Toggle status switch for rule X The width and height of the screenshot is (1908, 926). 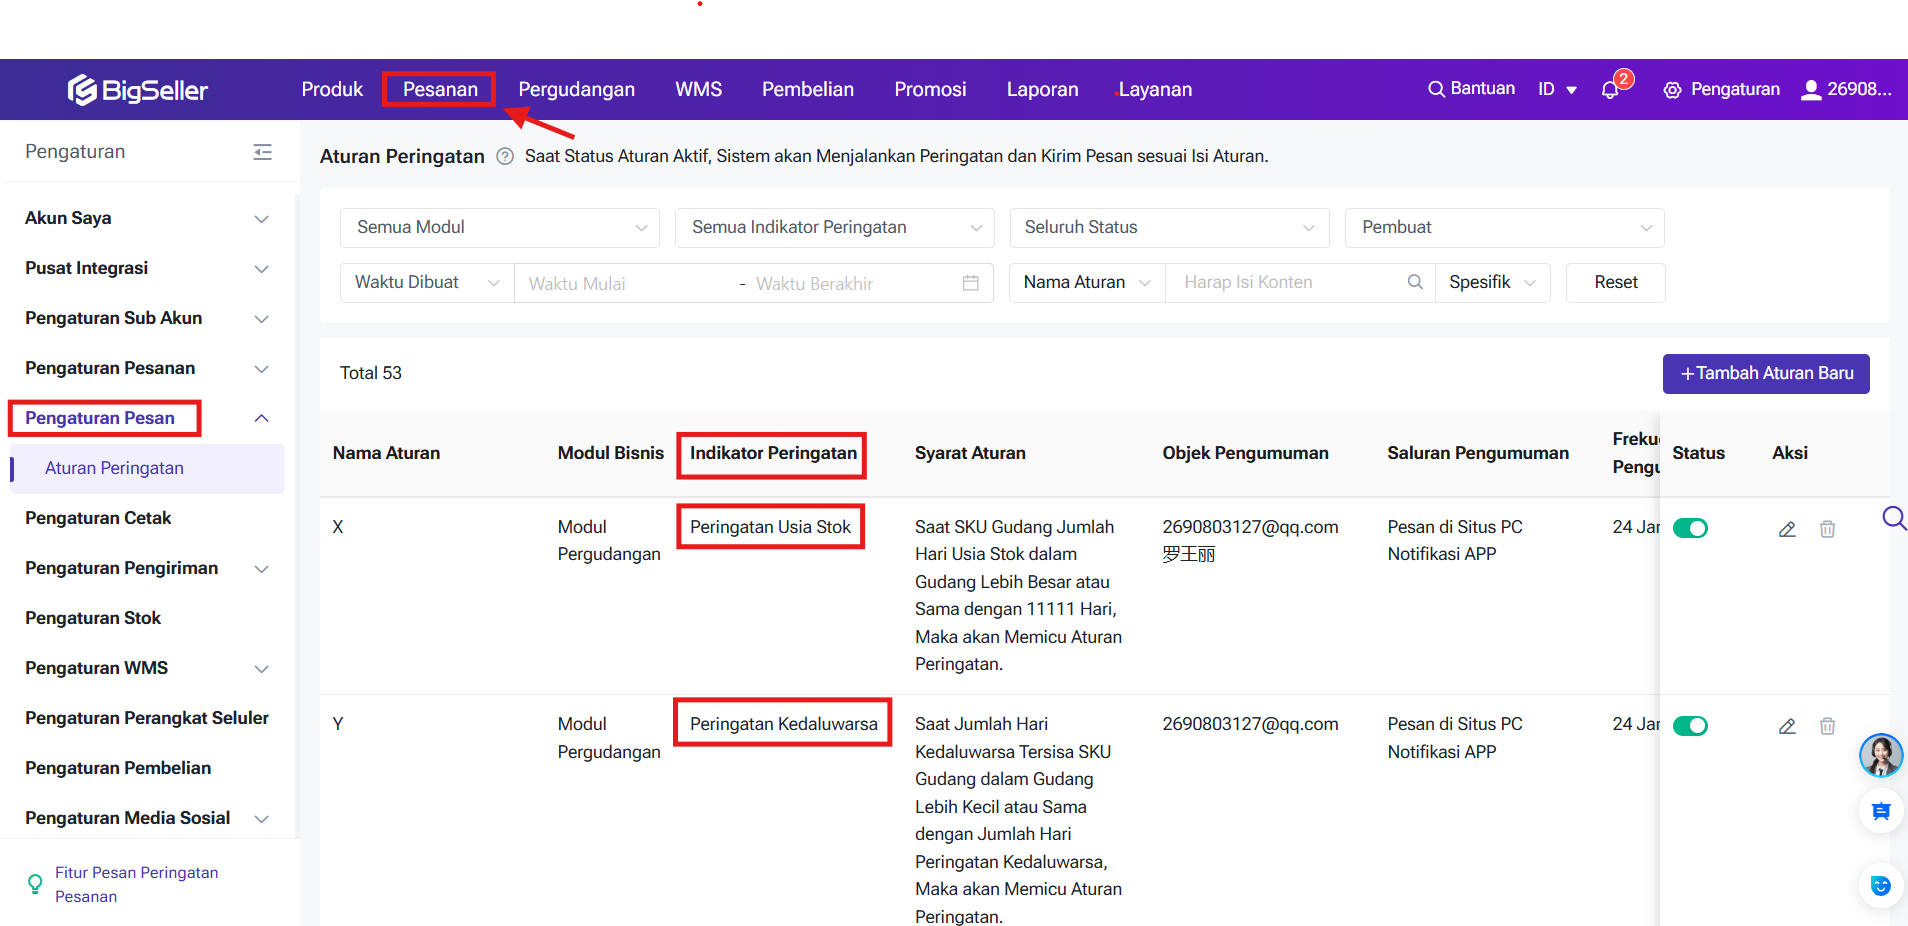(1690, 528)
